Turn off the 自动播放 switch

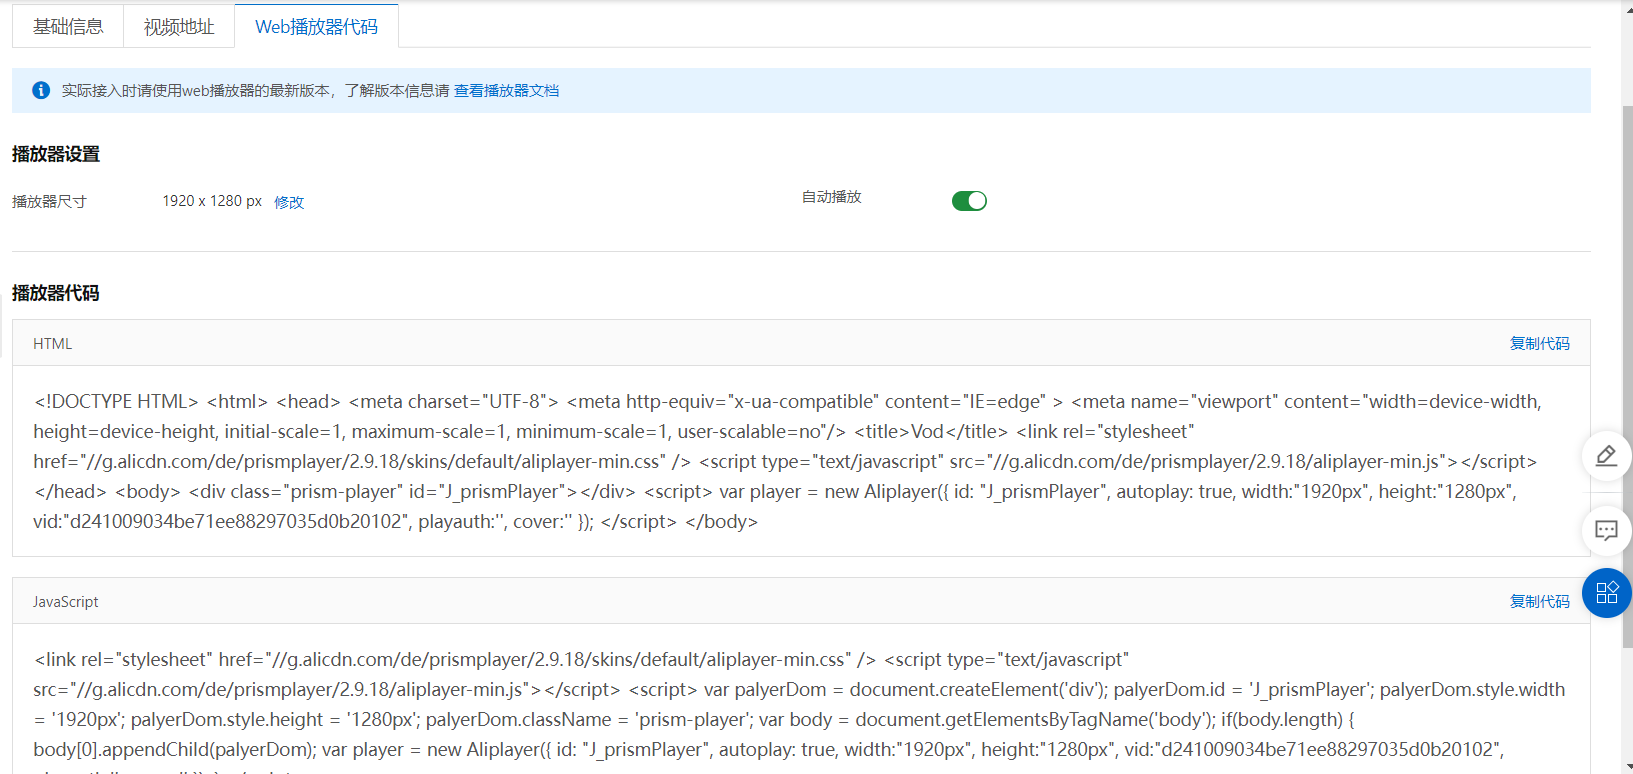pos(969,201)
